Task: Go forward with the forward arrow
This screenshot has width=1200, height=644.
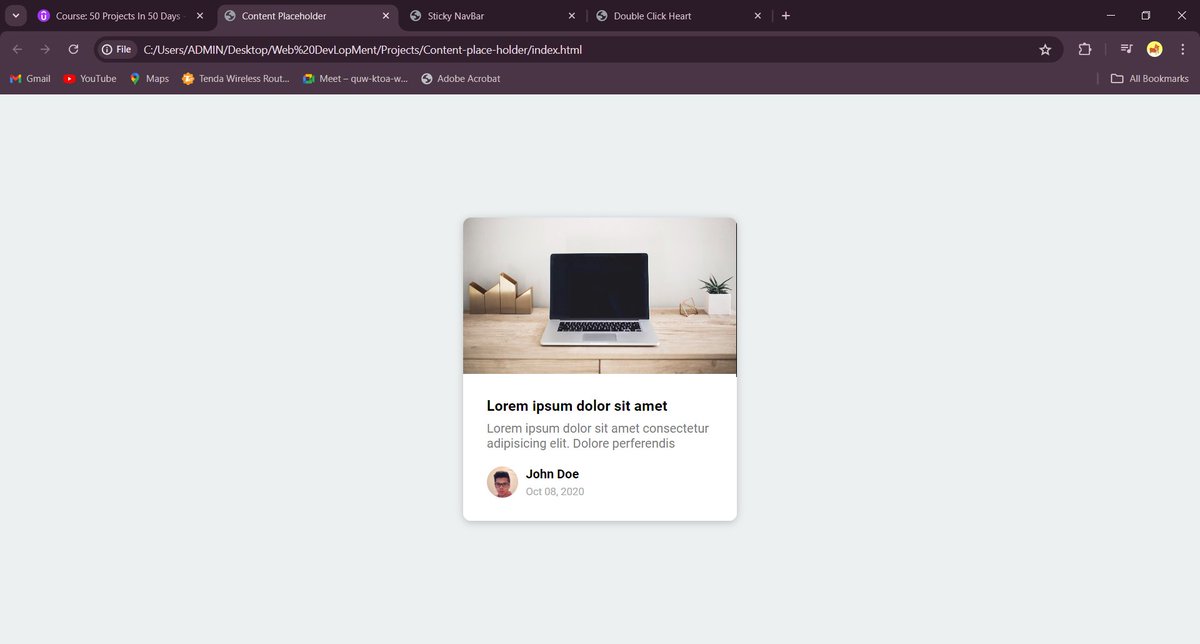Action: (45, 49)
